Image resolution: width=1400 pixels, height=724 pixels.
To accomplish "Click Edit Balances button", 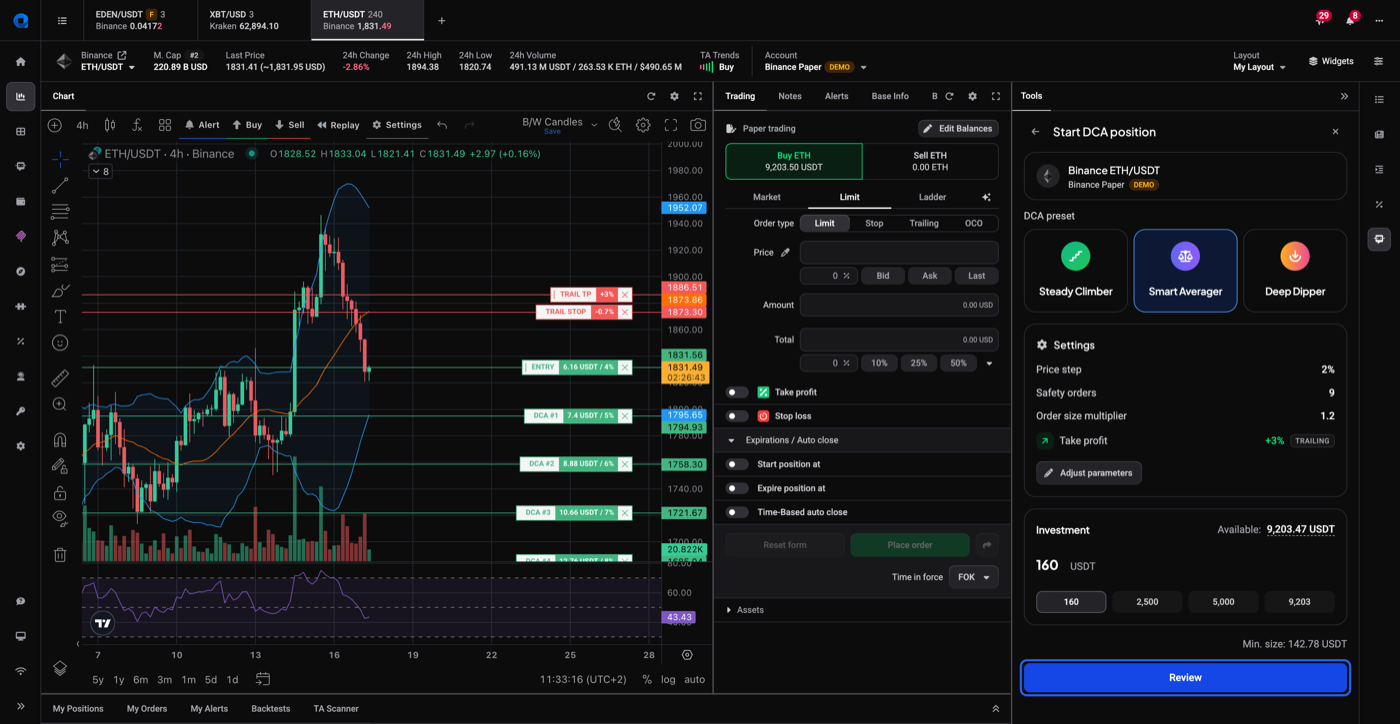I will [x=958, y=128].
